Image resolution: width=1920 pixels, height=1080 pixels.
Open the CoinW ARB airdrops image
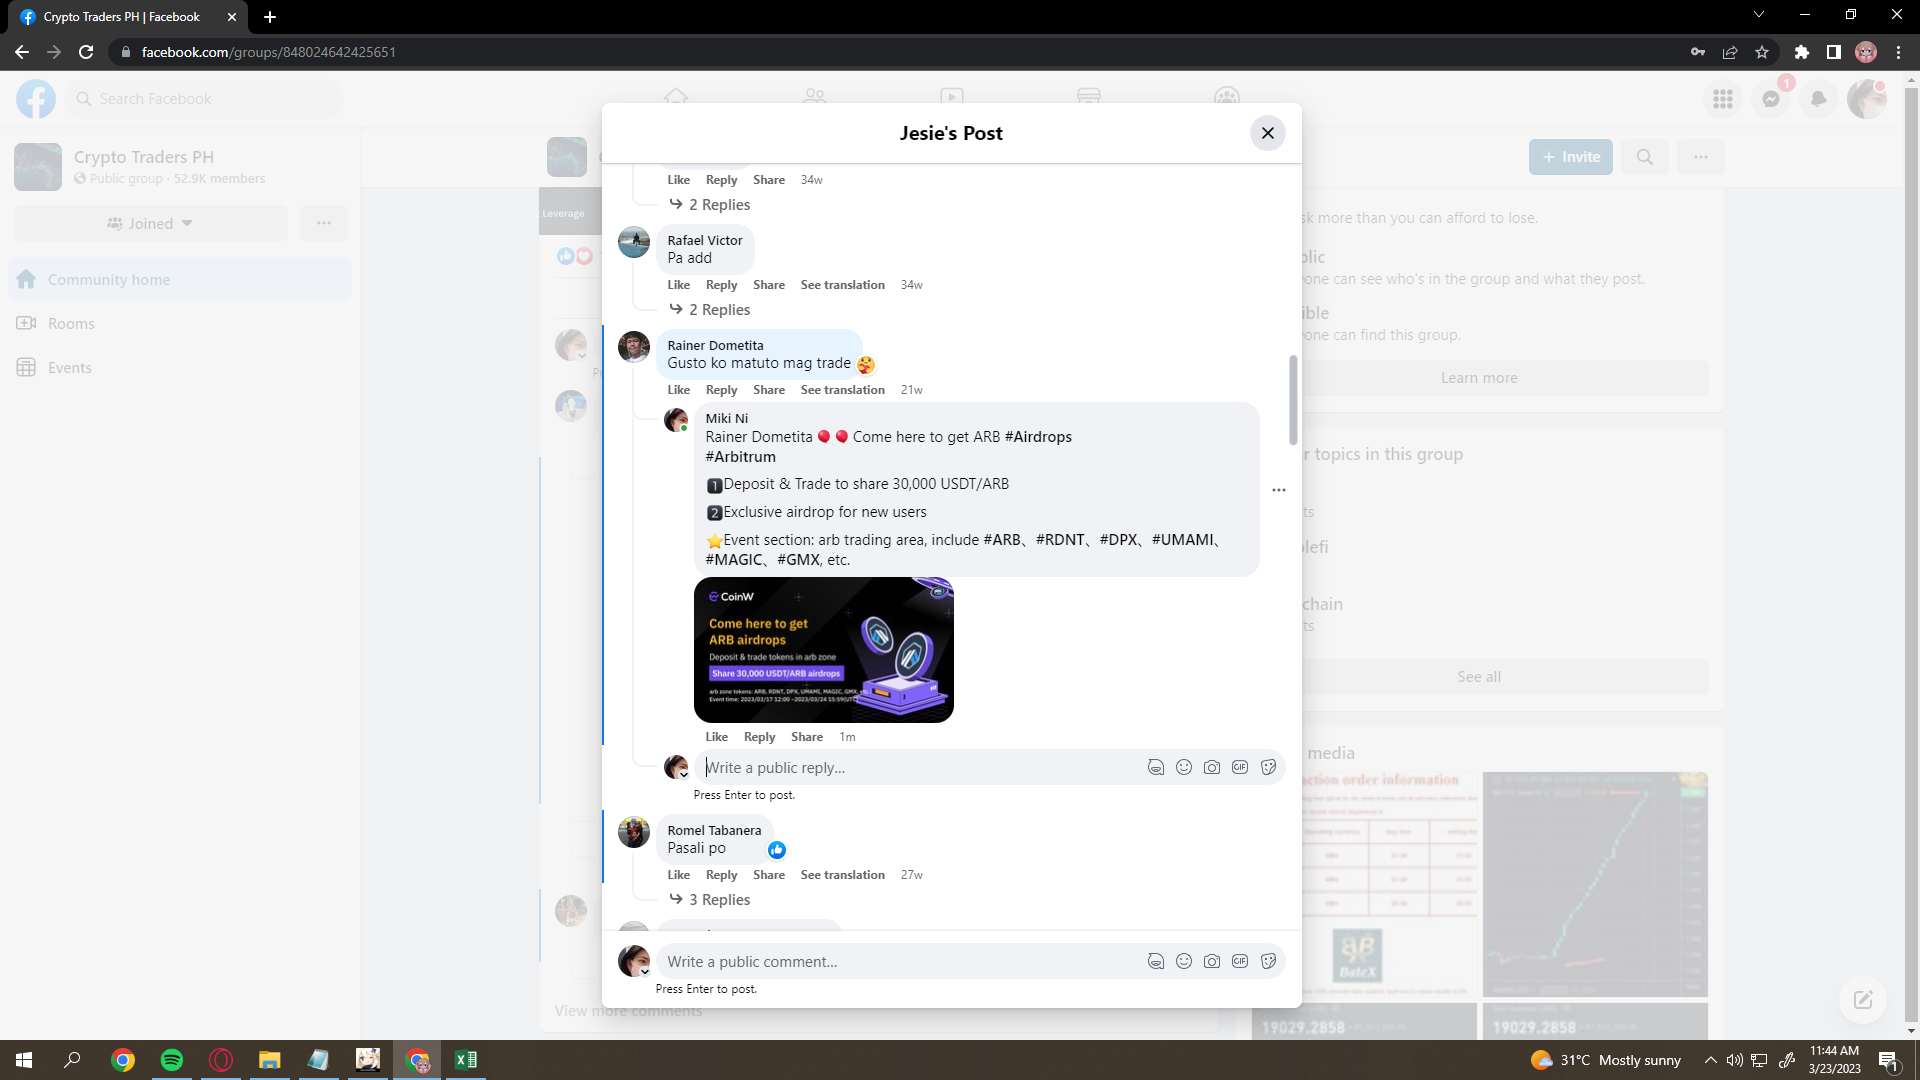(823, 650)
